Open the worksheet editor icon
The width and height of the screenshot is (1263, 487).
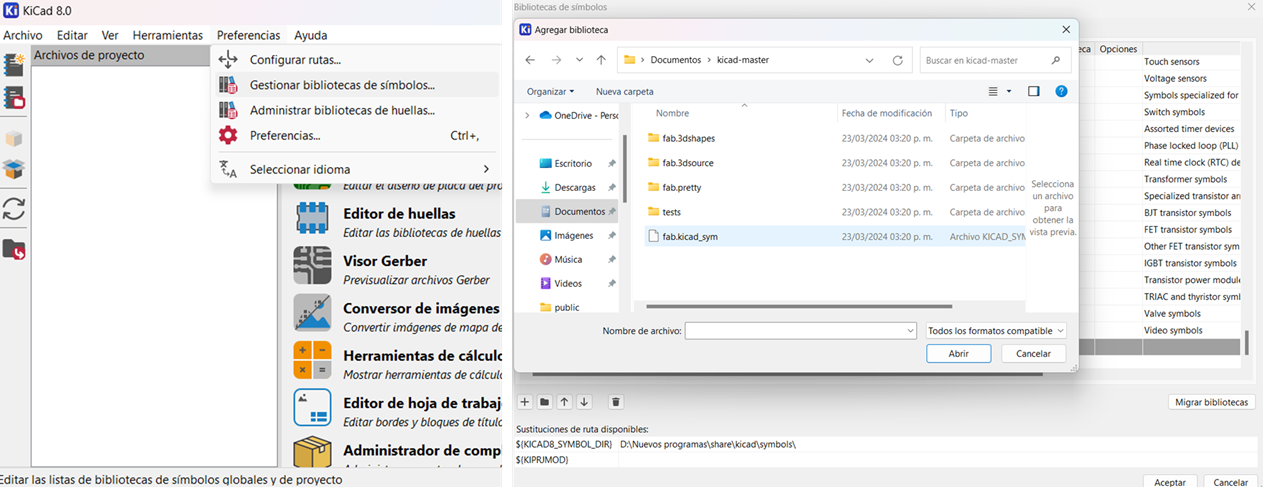point(312,408)
